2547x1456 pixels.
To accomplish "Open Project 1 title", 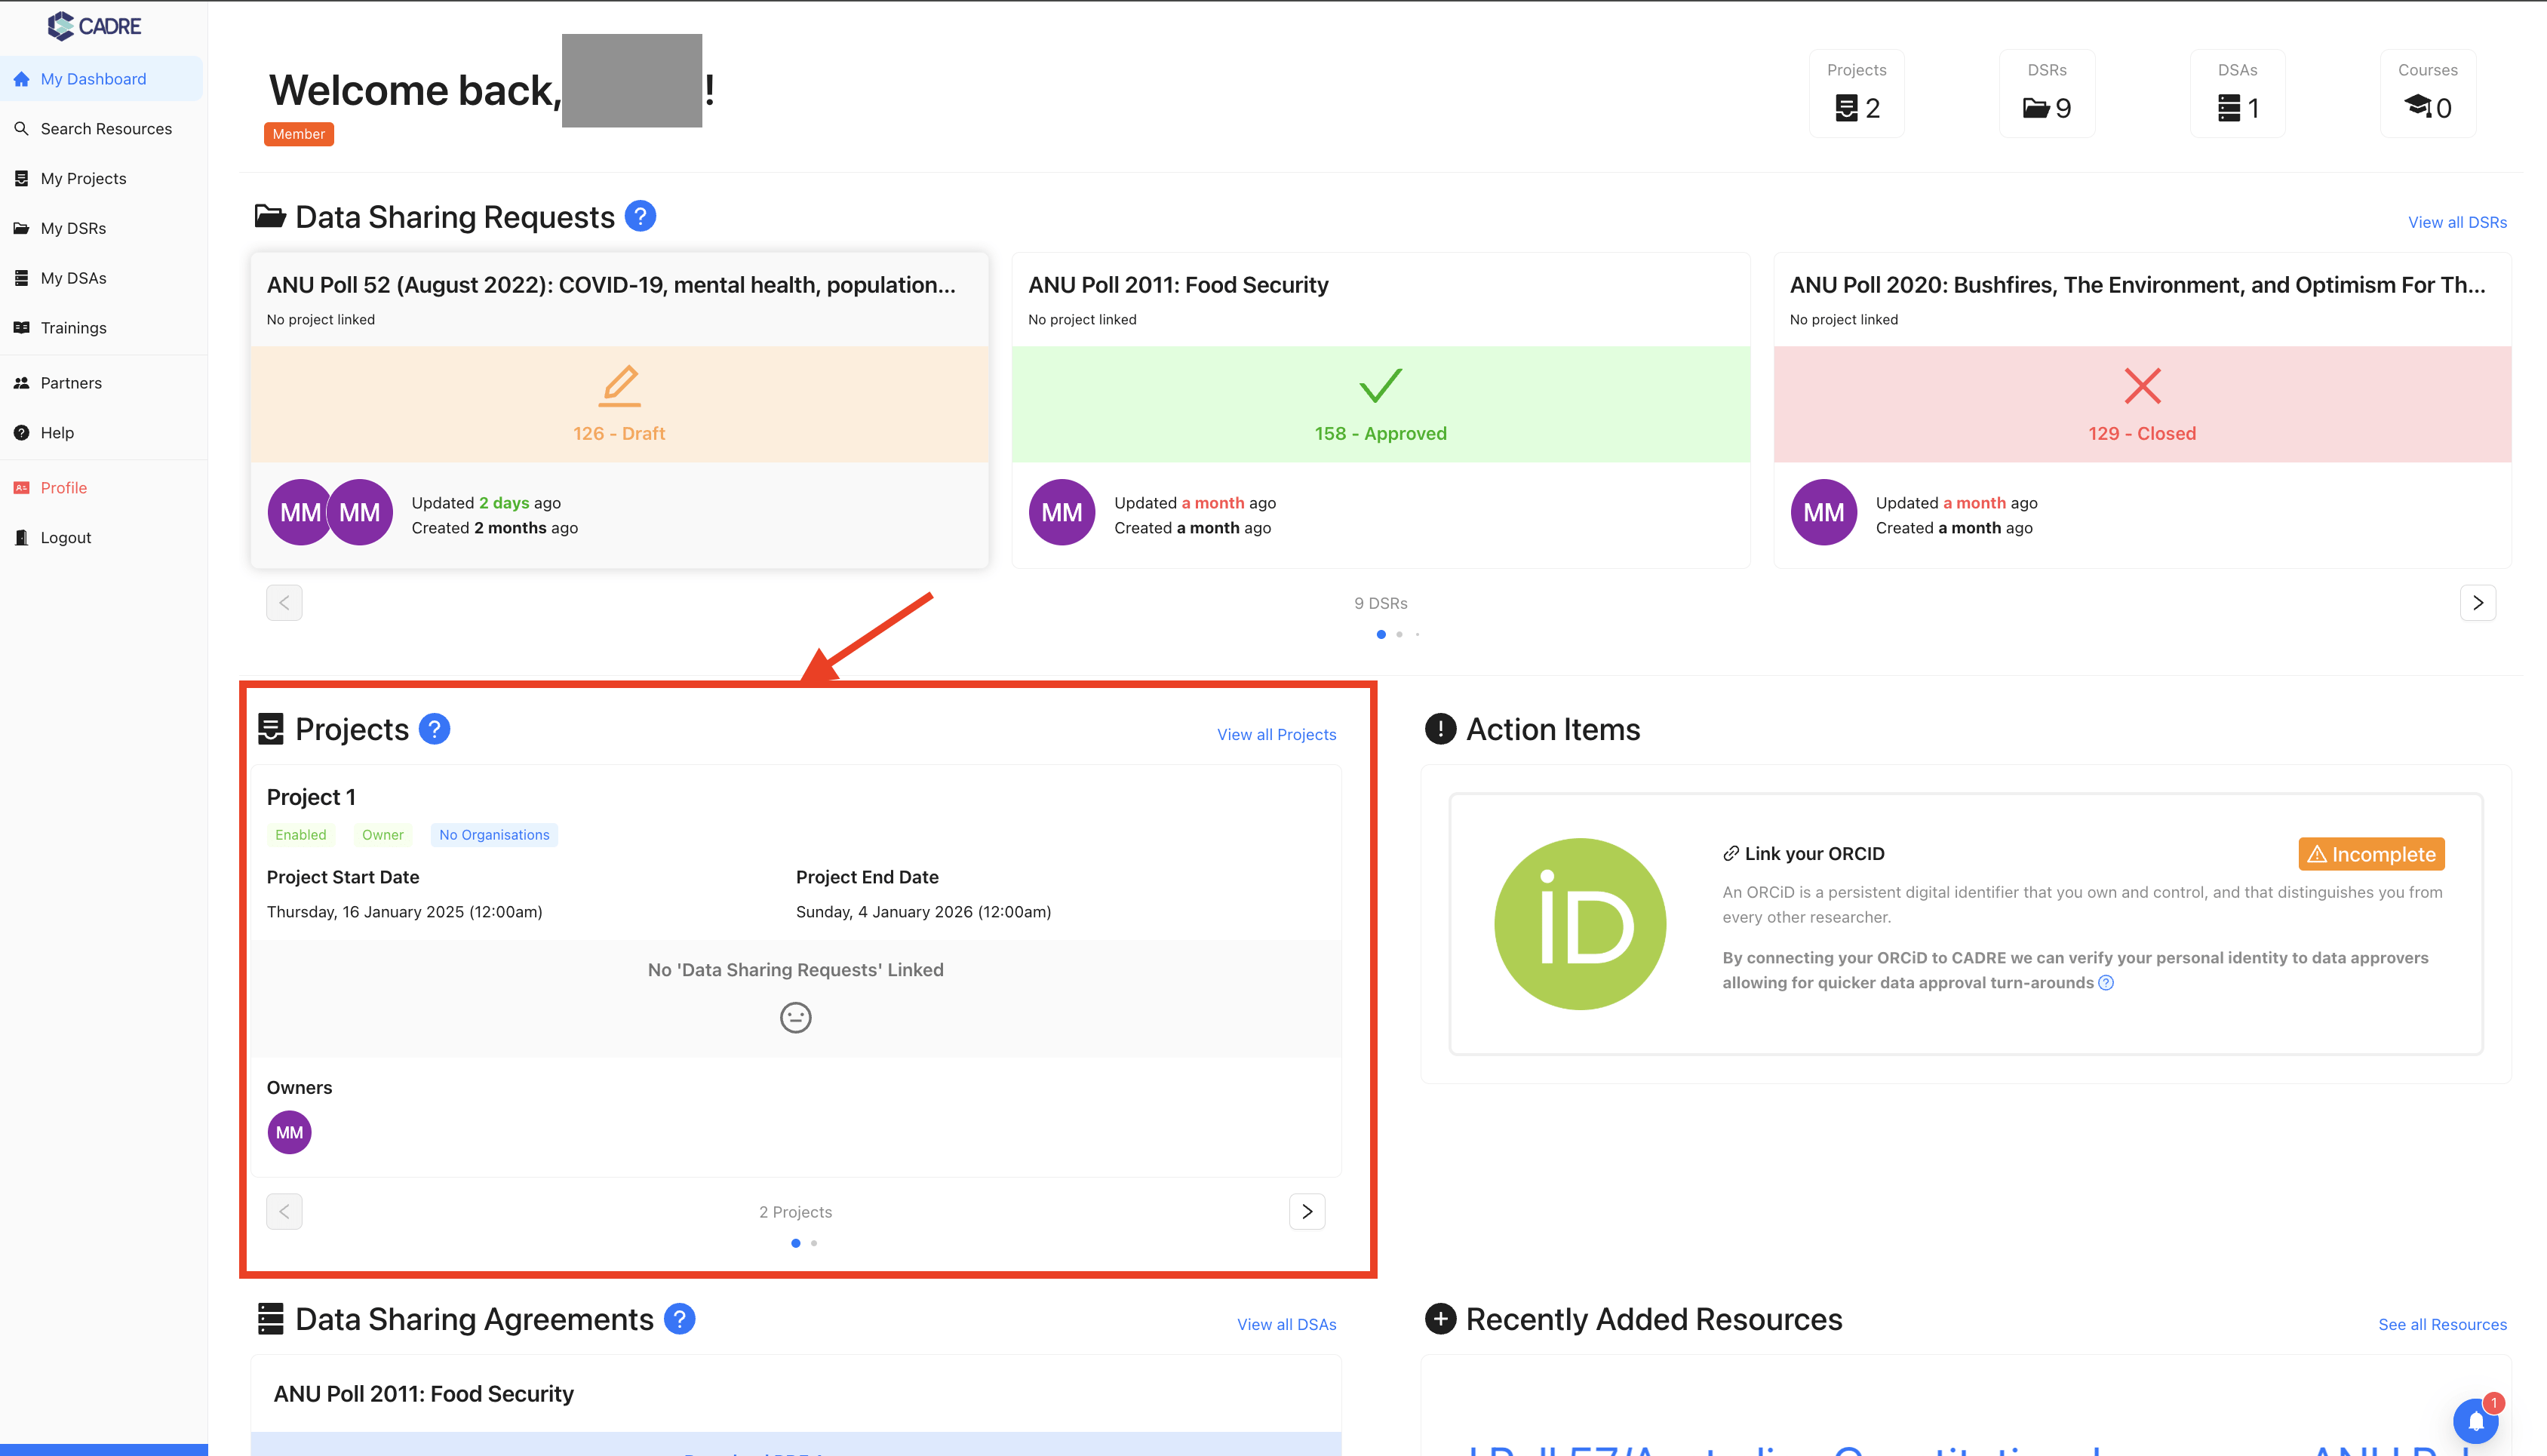I will pos(311,797).
